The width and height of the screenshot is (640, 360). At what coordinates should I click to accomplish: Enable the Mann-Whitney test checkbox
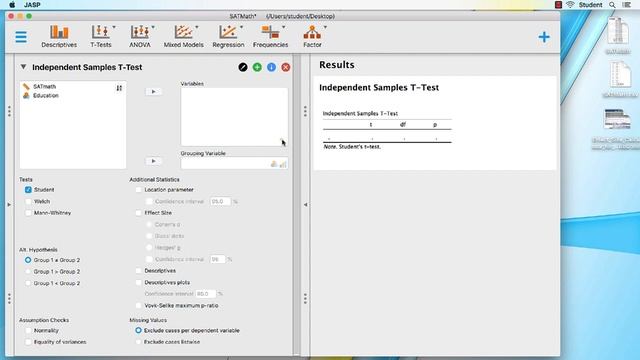(x=28, y=213)
